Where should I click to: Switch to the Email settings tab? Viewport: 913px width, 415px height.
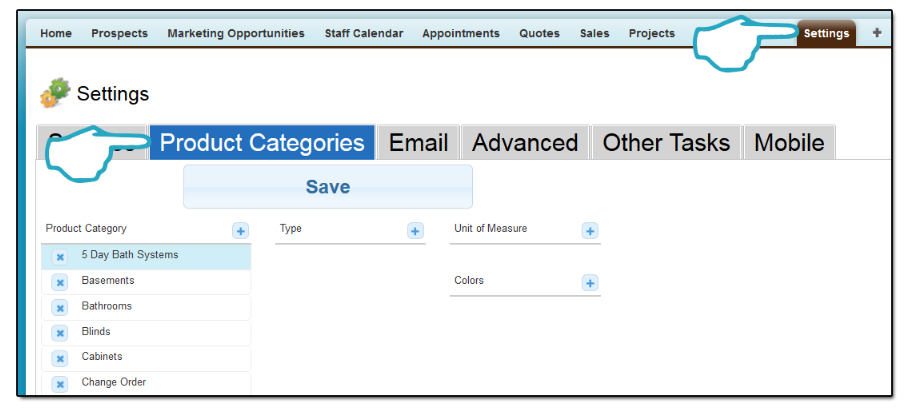pyautogui.click(x=418, y=143)
